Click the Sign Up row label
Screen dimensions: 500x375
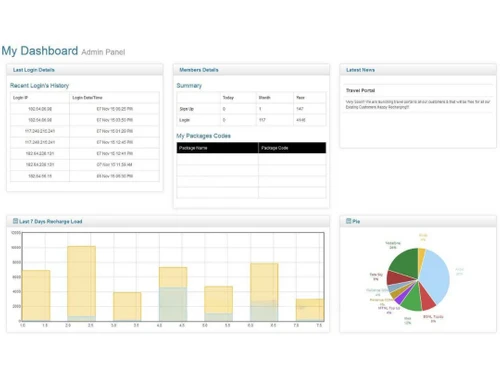(186, 109)
